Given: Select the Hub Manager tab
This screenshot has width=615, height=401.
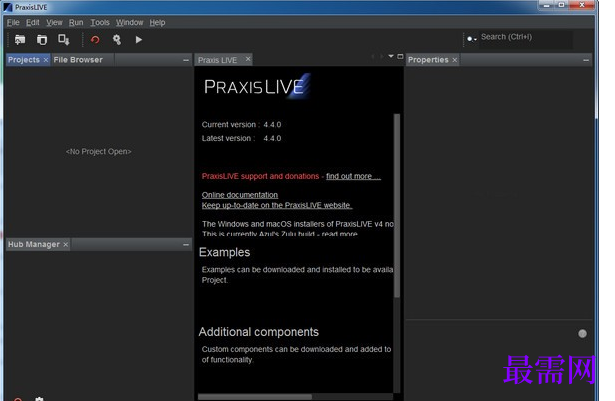Looking at the screenshot, I should (34, 244).
